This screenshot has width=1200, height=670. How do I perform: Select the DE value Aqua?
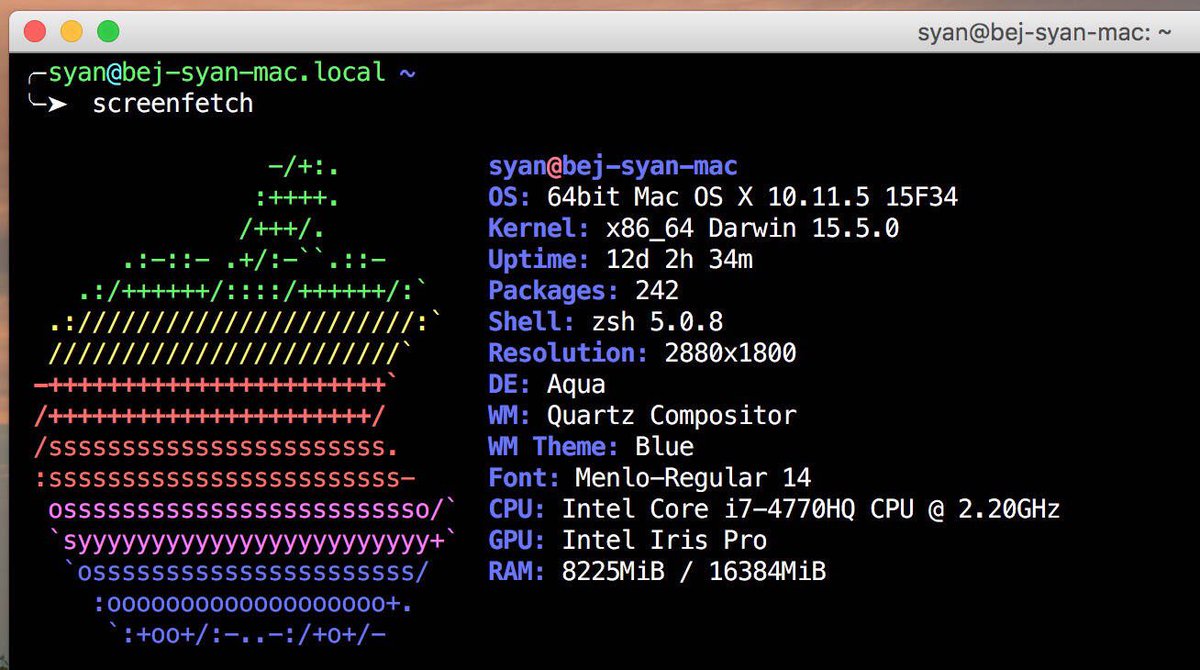pos(576,384)
